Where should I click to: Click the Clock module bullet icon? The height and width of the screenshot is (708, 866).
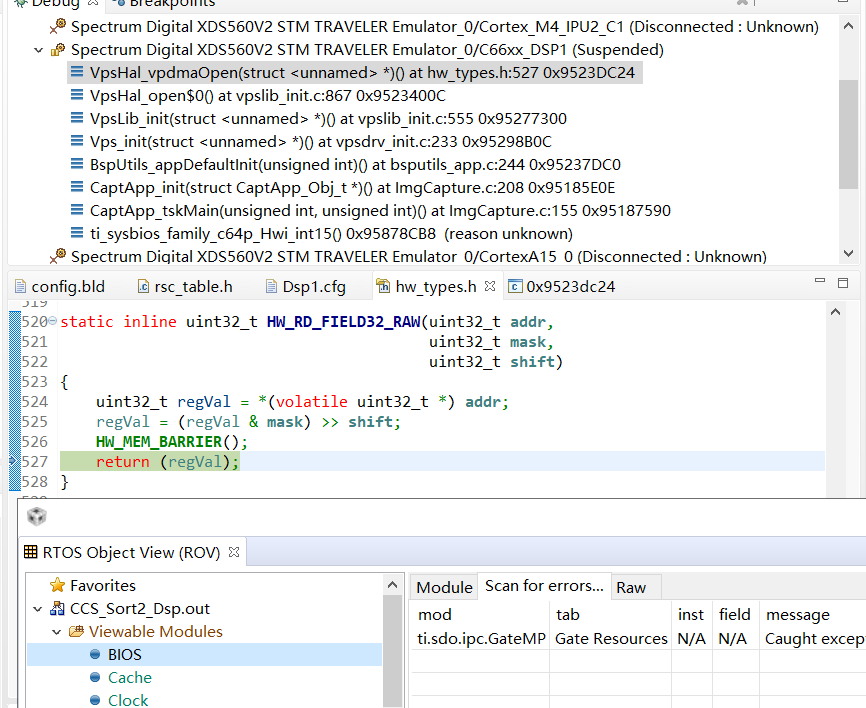tap(95, 700)
